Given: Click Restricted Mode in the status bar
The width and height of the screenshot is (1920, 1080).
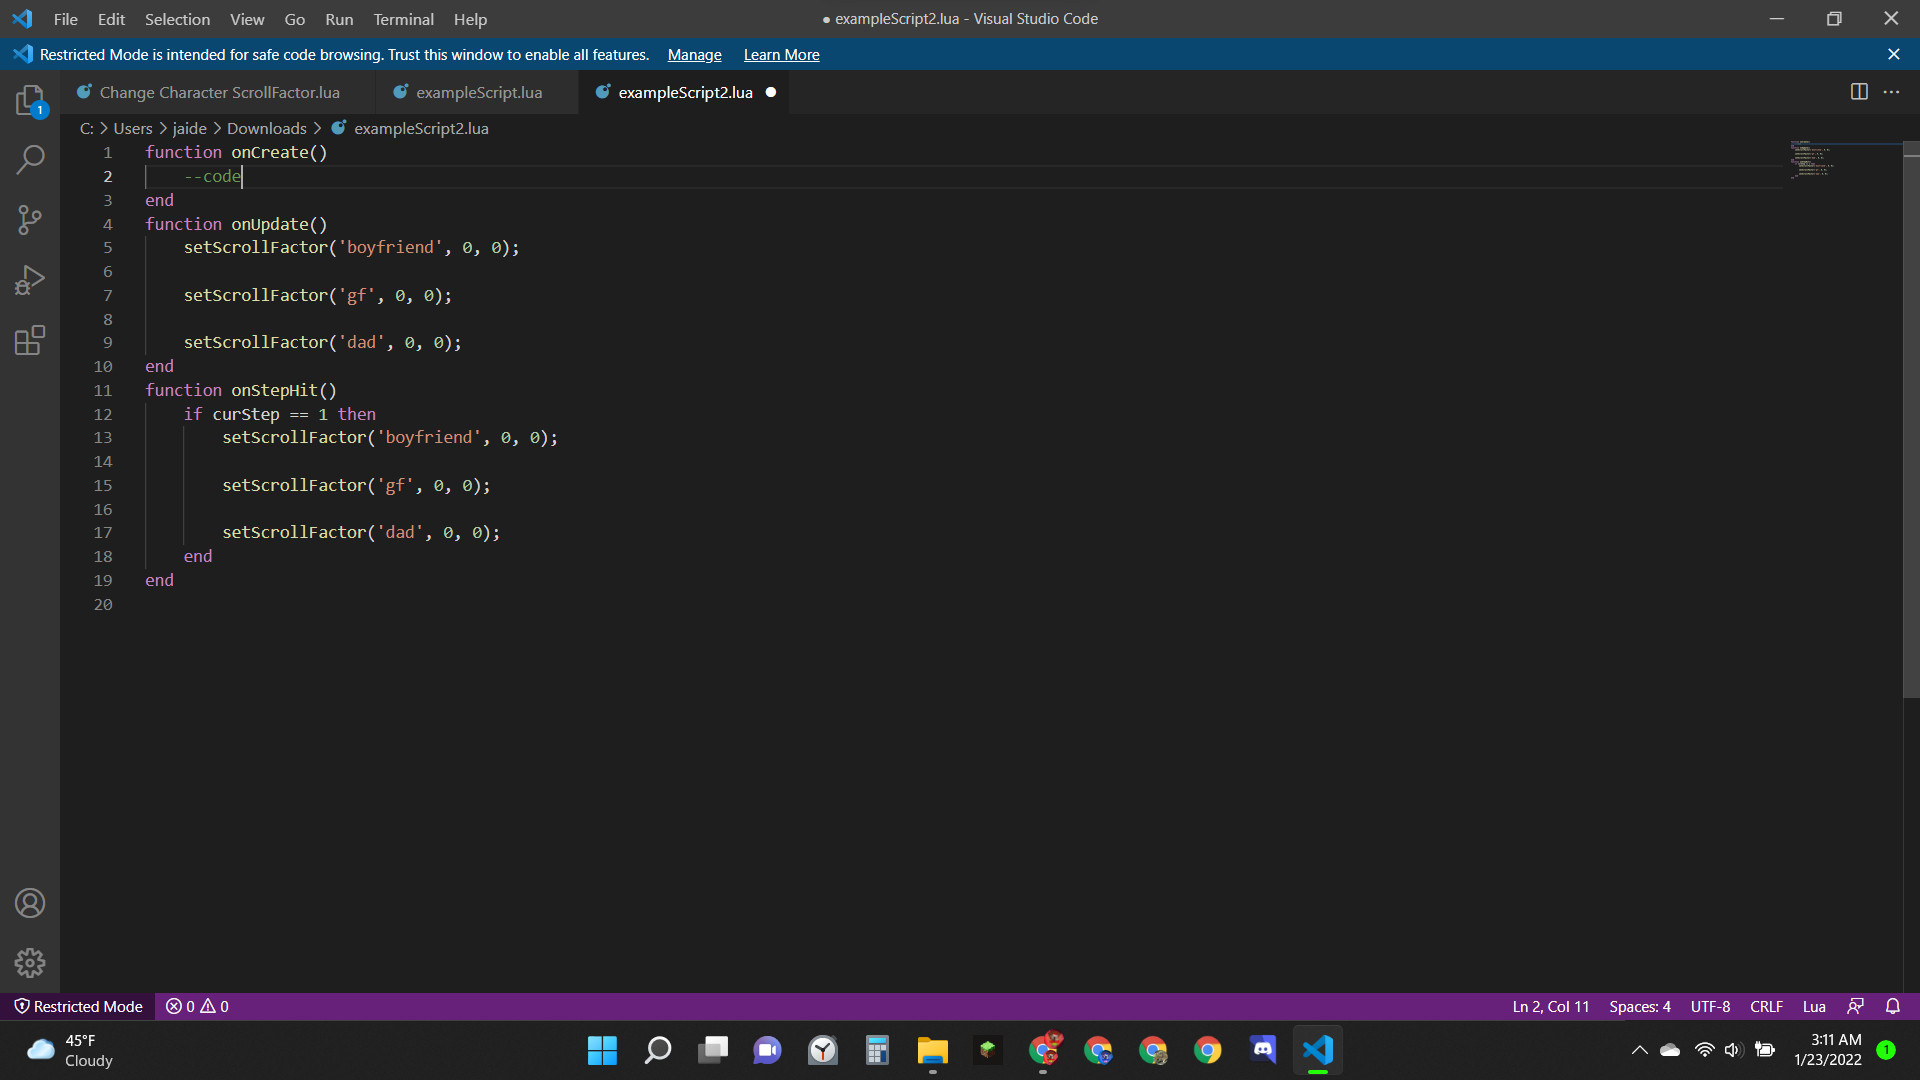Looking at the screenshot, I should [x=78, y=1006].
